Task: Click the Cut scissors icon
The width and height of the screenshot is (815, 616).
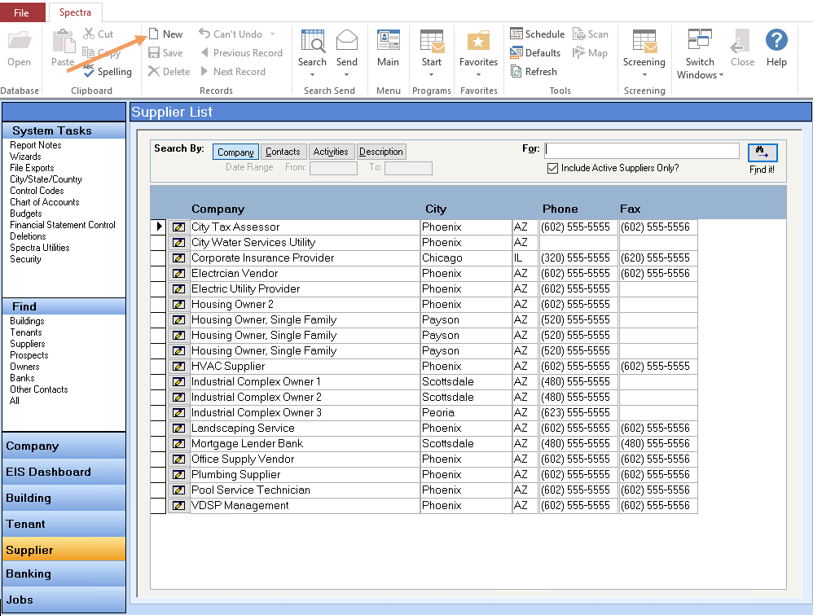Action: point(89,34)
